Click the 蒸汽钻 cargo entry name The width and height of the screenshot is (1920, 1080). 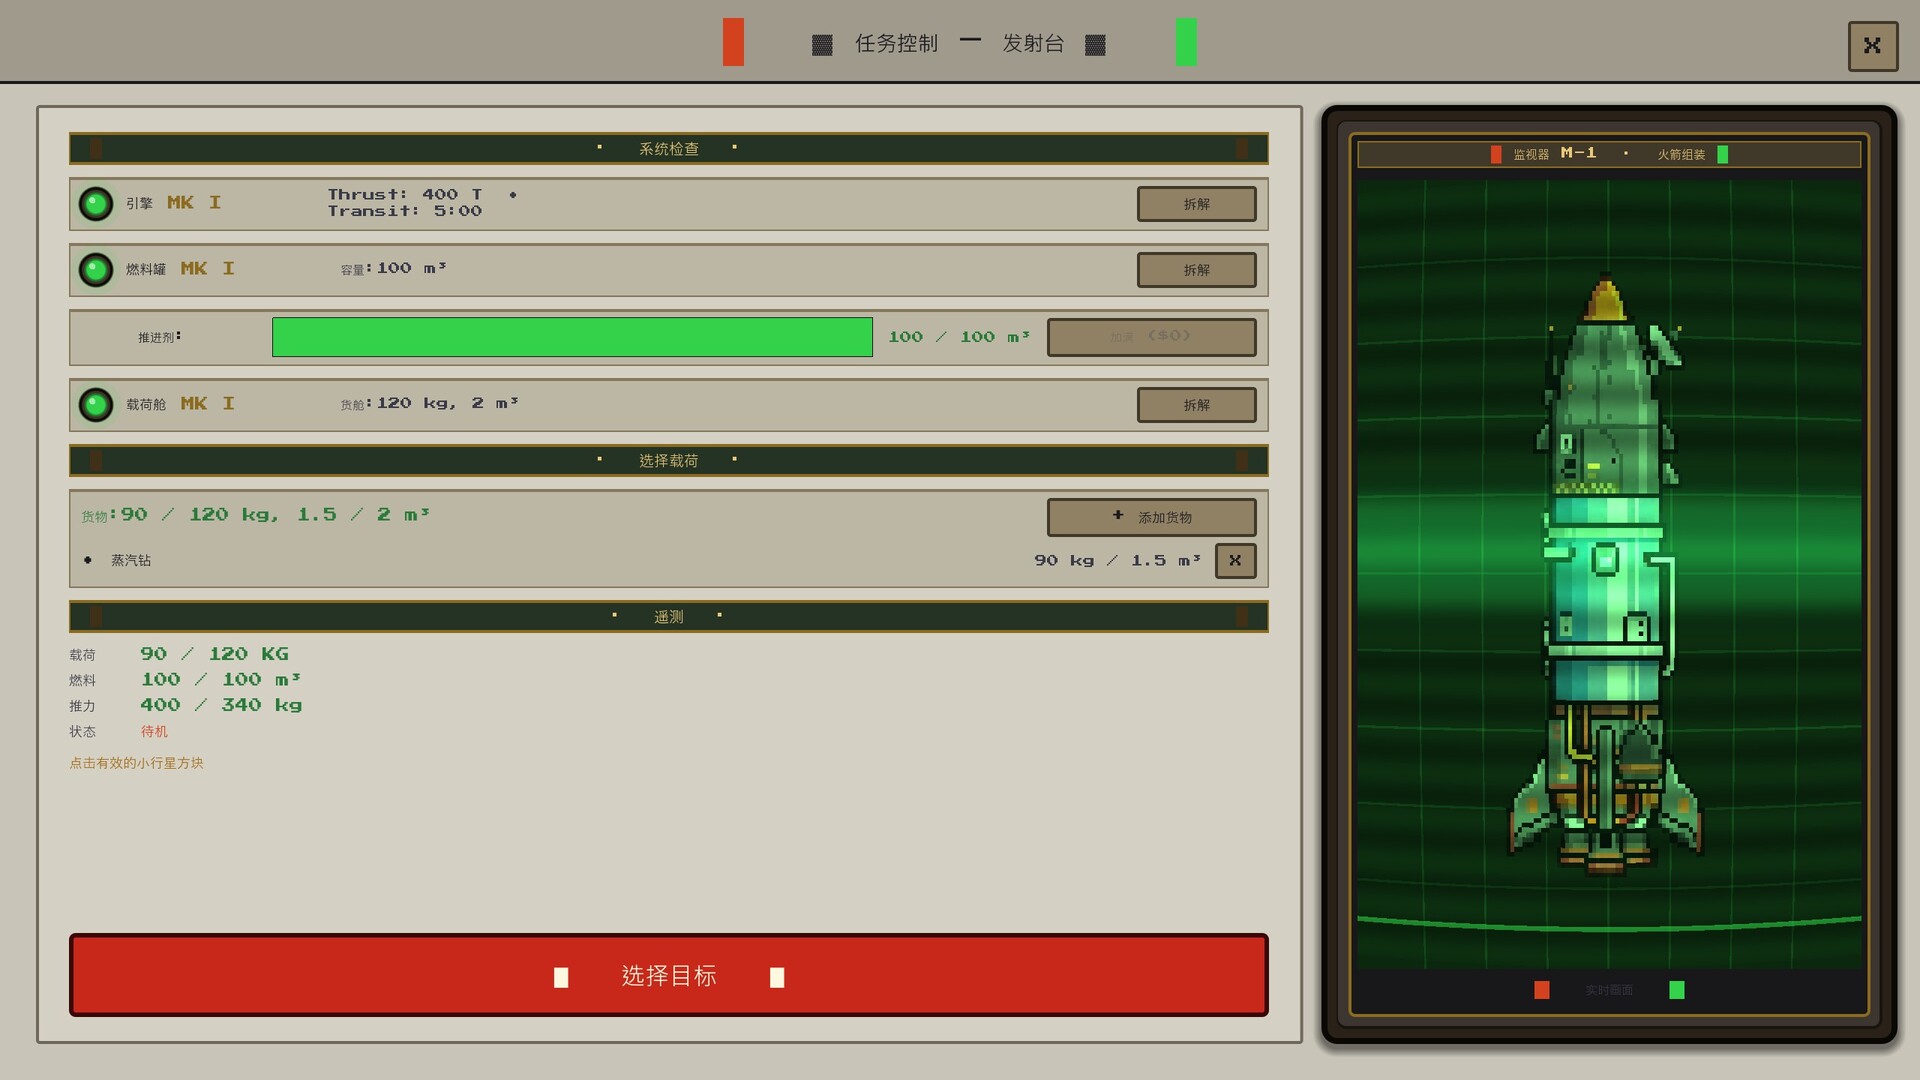click(131, 561)
